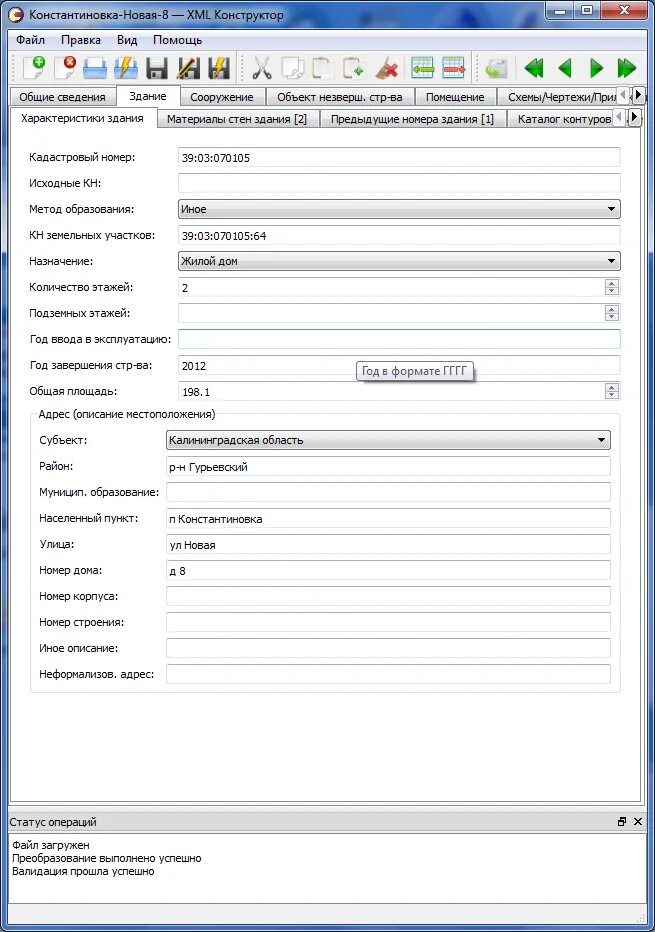
Task: Click the Номер строения field
Action: pos(388,622)
